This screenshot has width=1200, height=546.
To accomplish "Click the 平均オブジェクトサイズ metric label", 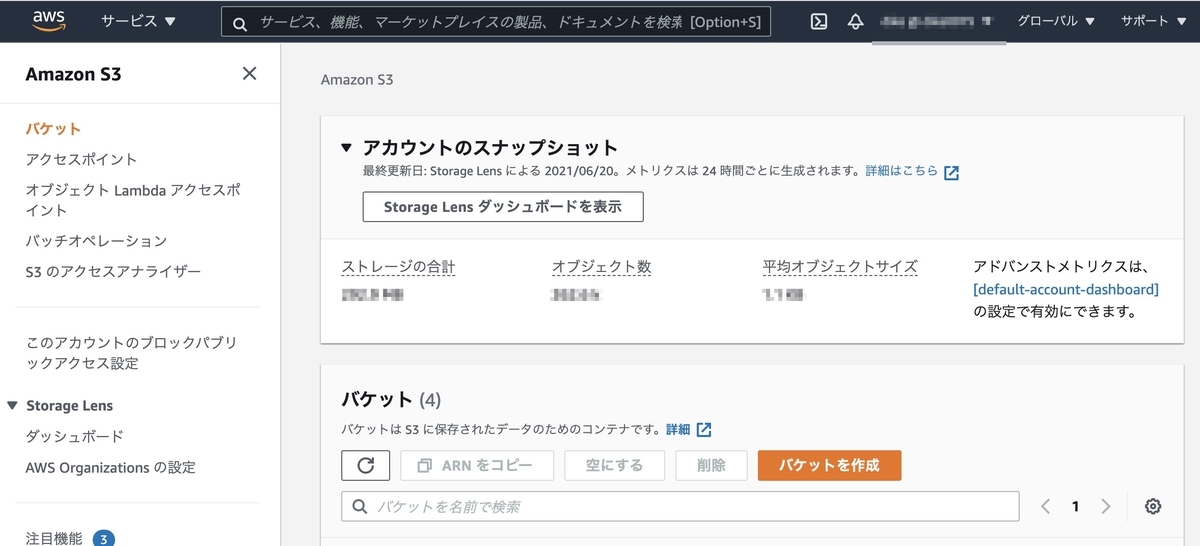I will [x=840, y=267].
